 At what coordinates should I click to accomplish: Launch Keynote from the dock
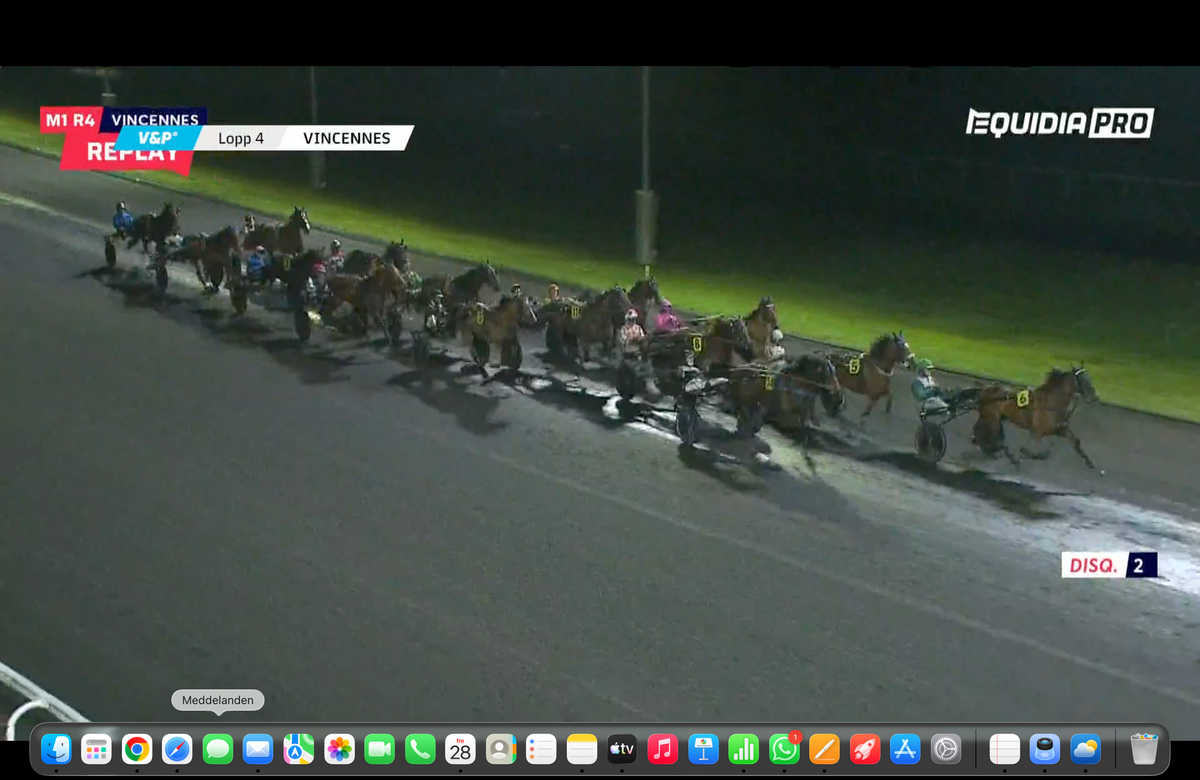[703, 748]
